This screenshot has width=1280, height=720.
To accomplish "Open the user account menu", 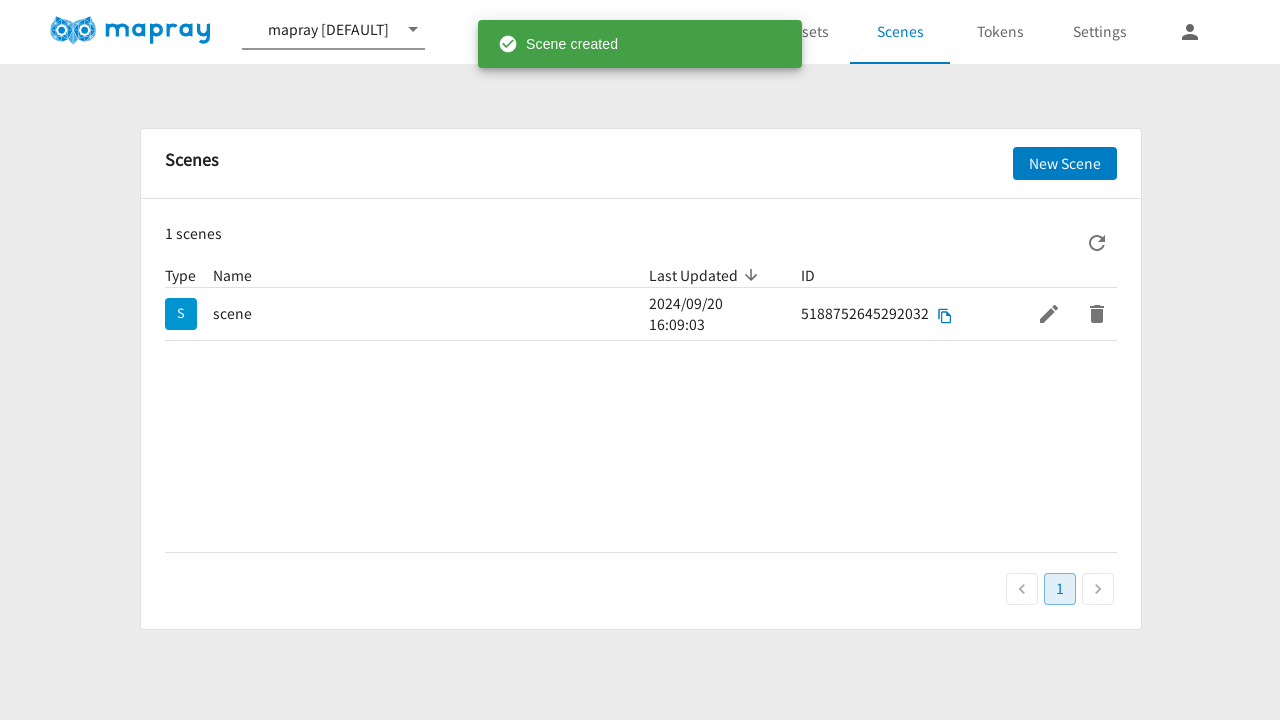I will pyautogui.click(x=1189, y=32).
